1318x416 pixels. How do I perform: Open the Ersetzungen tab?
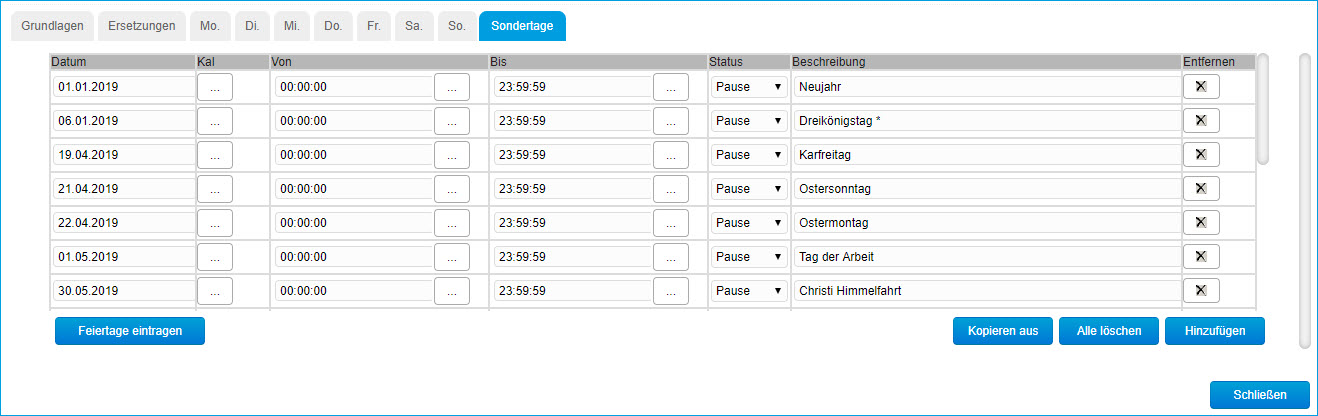tap(141, 26)
